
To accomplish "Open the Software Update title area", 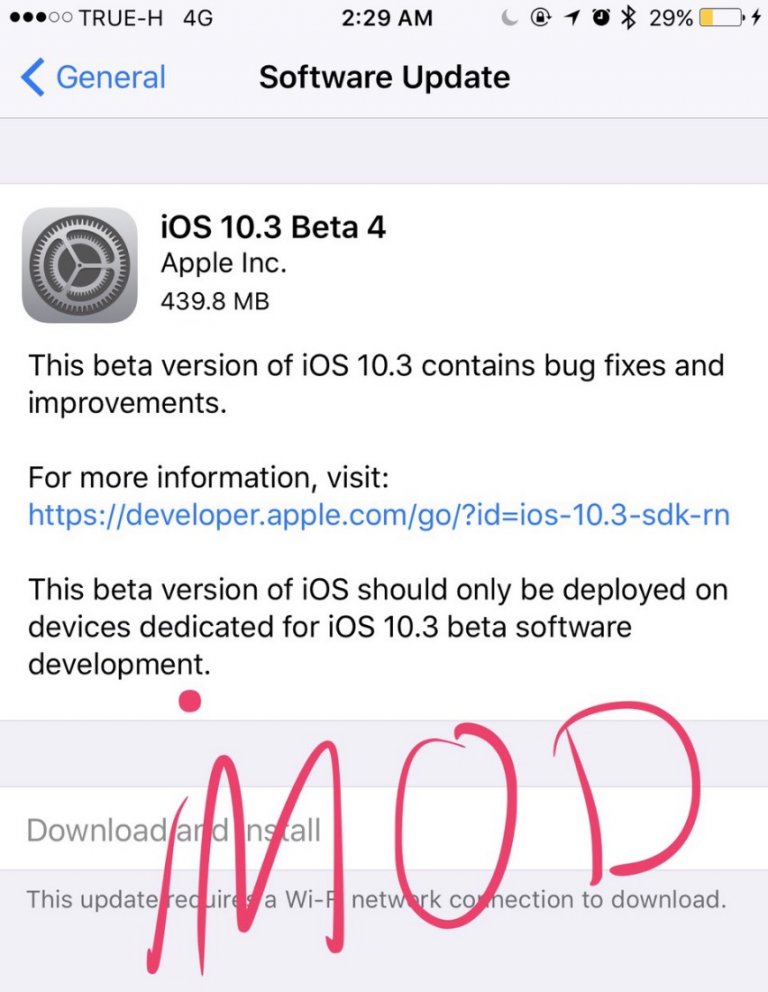I will [x=384, y=77].
